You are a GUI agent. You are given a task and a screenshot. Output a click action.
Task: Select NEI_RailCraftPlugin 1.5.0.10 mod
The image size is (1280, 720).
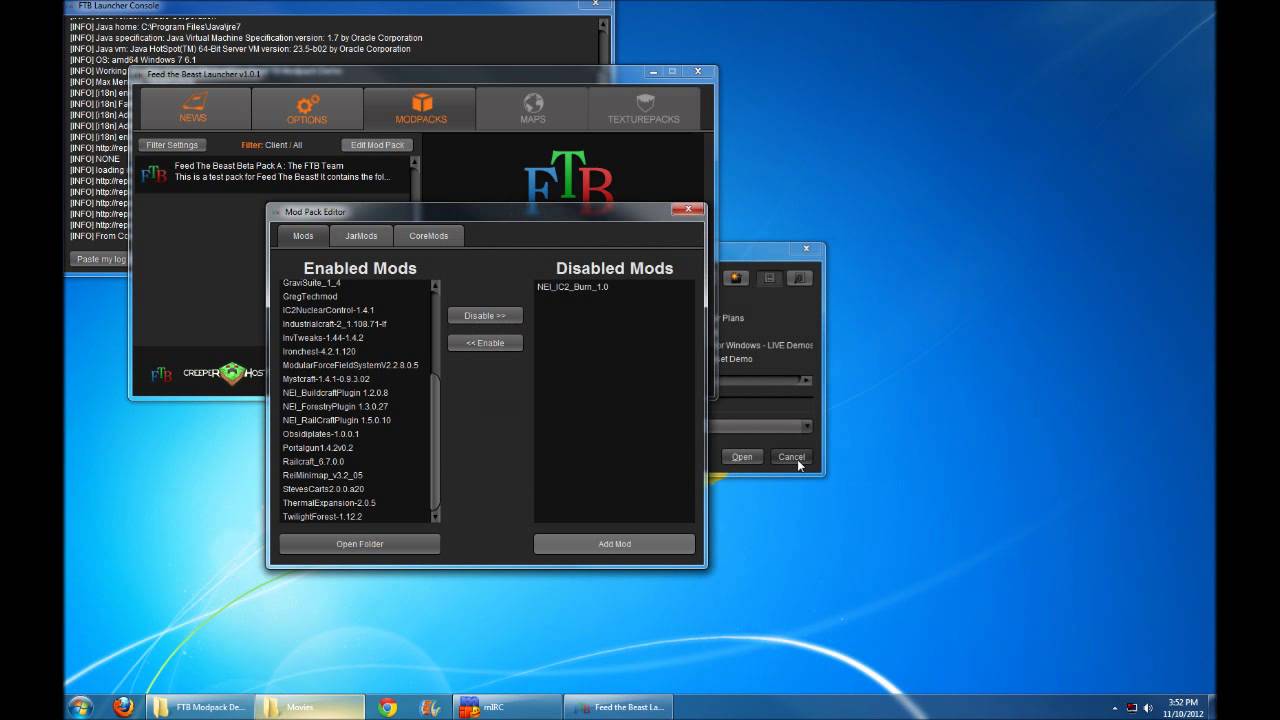(337, 421)
